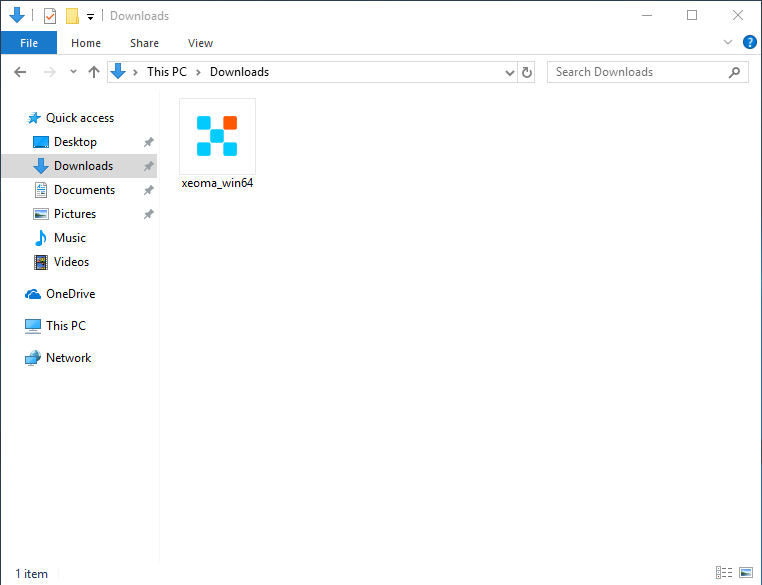Expand the ribbon with chevron arrow
This screenshot has width=762, height=585.
tap(728, 43)
